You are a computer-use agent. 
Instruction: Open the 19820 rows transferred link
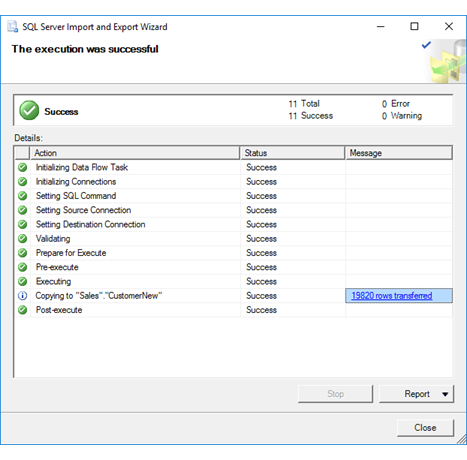(x=392, y=296)
